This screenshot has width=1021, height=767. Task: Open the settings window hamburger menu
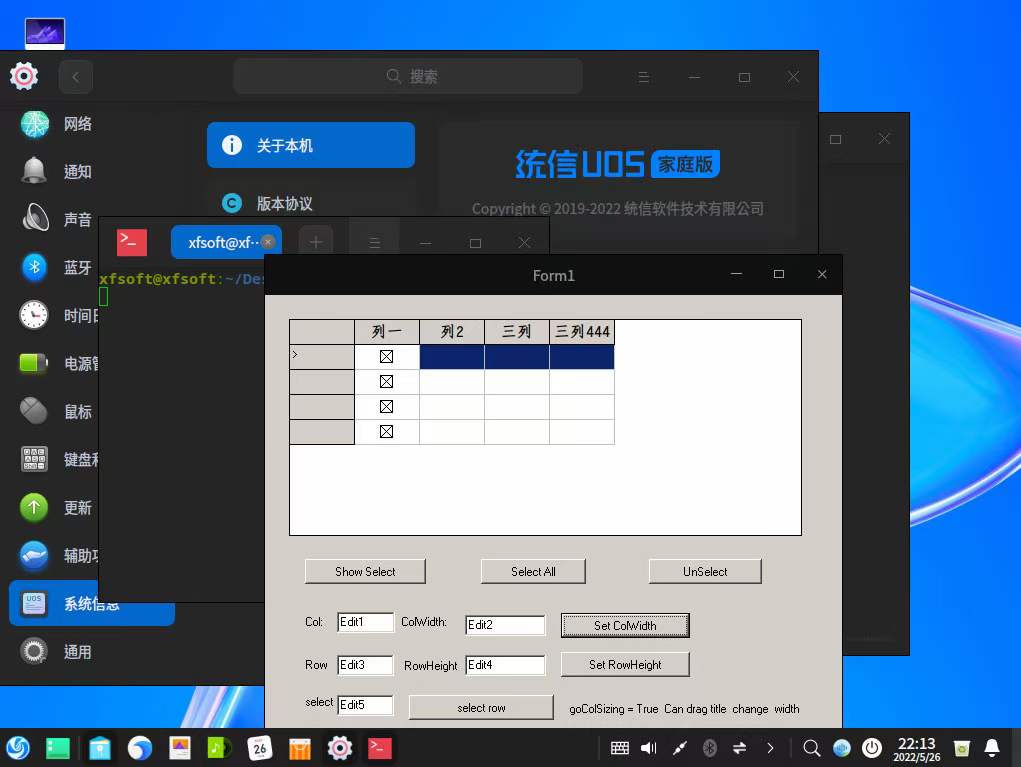click(x=643, y=77)
